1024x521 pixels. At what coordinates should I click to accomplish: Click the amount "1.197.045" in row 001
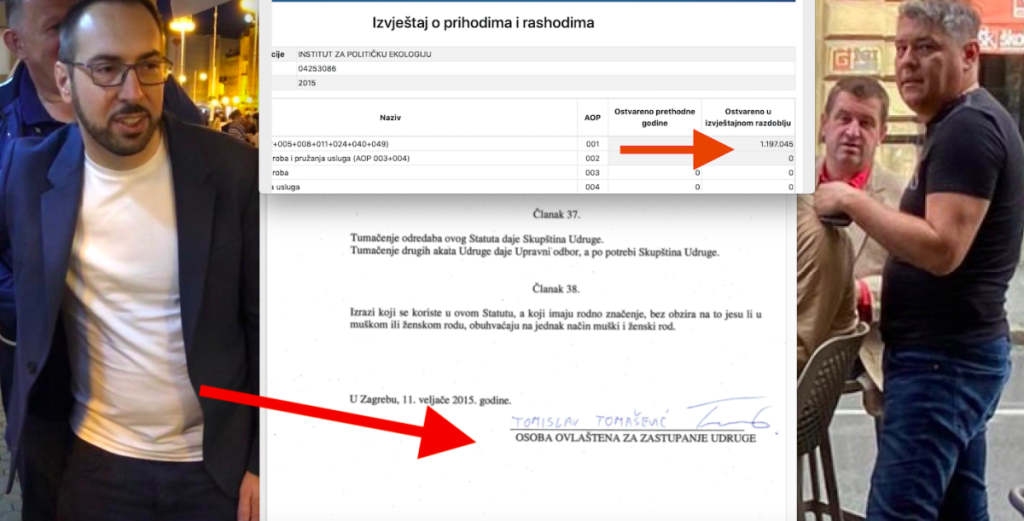click(777, 144)
